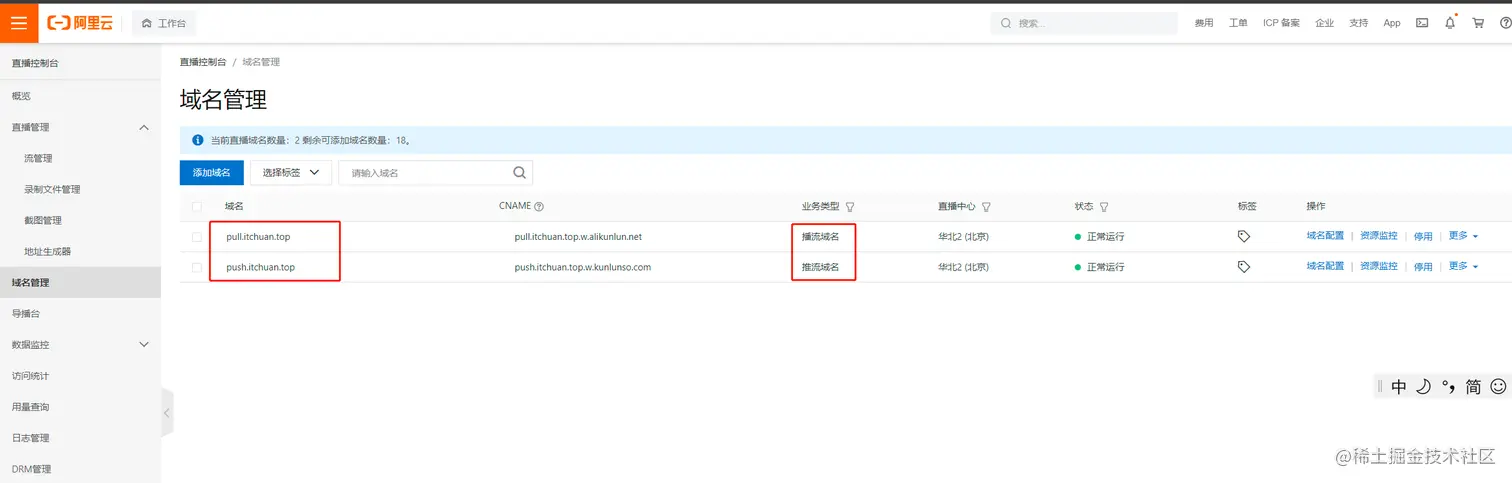Launch the Cloud Shell terminal icon
Image resolution: width=1512 pixels, height=483 pixels.
pyautogui.click(x=1422, y=23)
